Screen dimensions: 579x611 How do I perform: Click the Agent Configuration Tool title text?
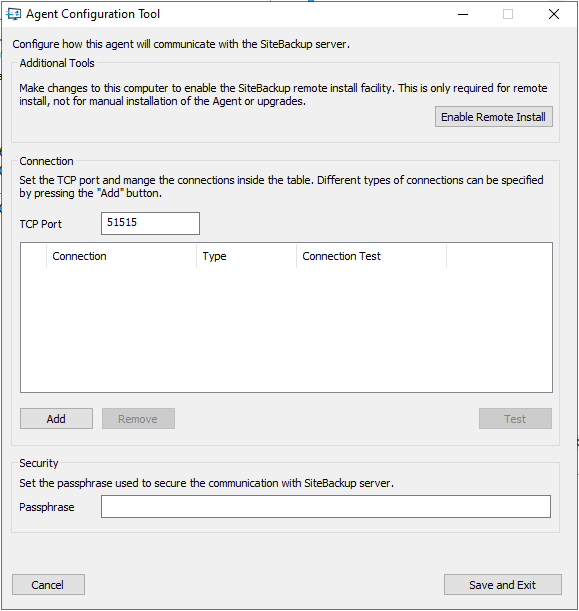coord(93,14)
